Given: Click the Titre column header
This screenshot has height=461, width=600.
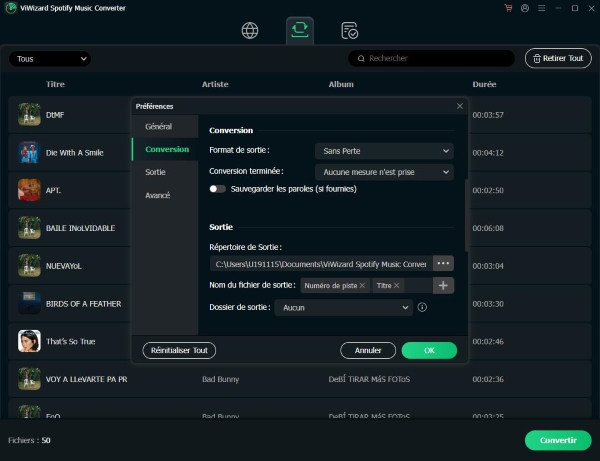Looking at the screenshot, I should click(x=55, y=84).
